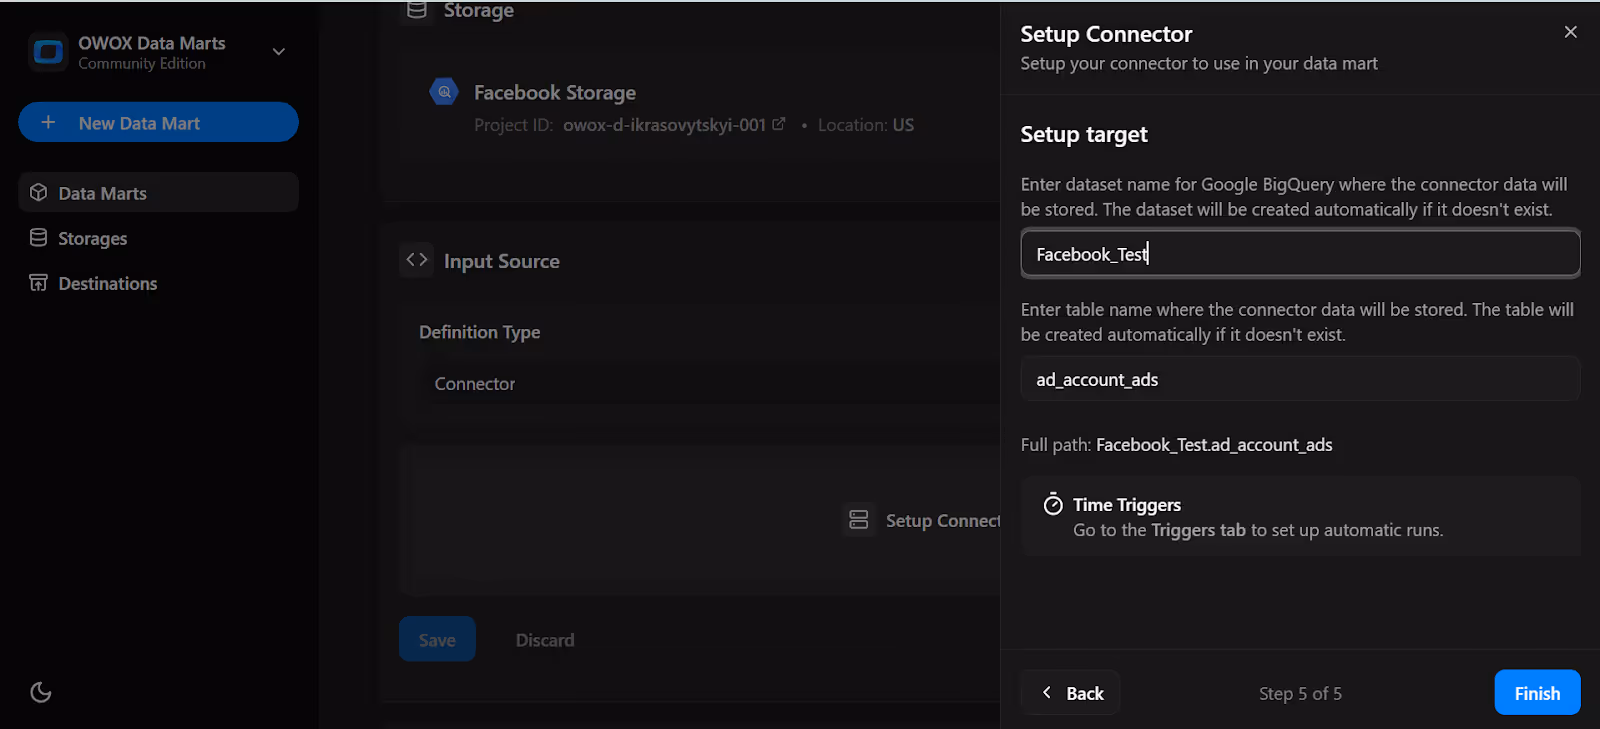Focus the dataset name field Facebook_Test
1600x729 pixels.
(x=1300, y=254)
